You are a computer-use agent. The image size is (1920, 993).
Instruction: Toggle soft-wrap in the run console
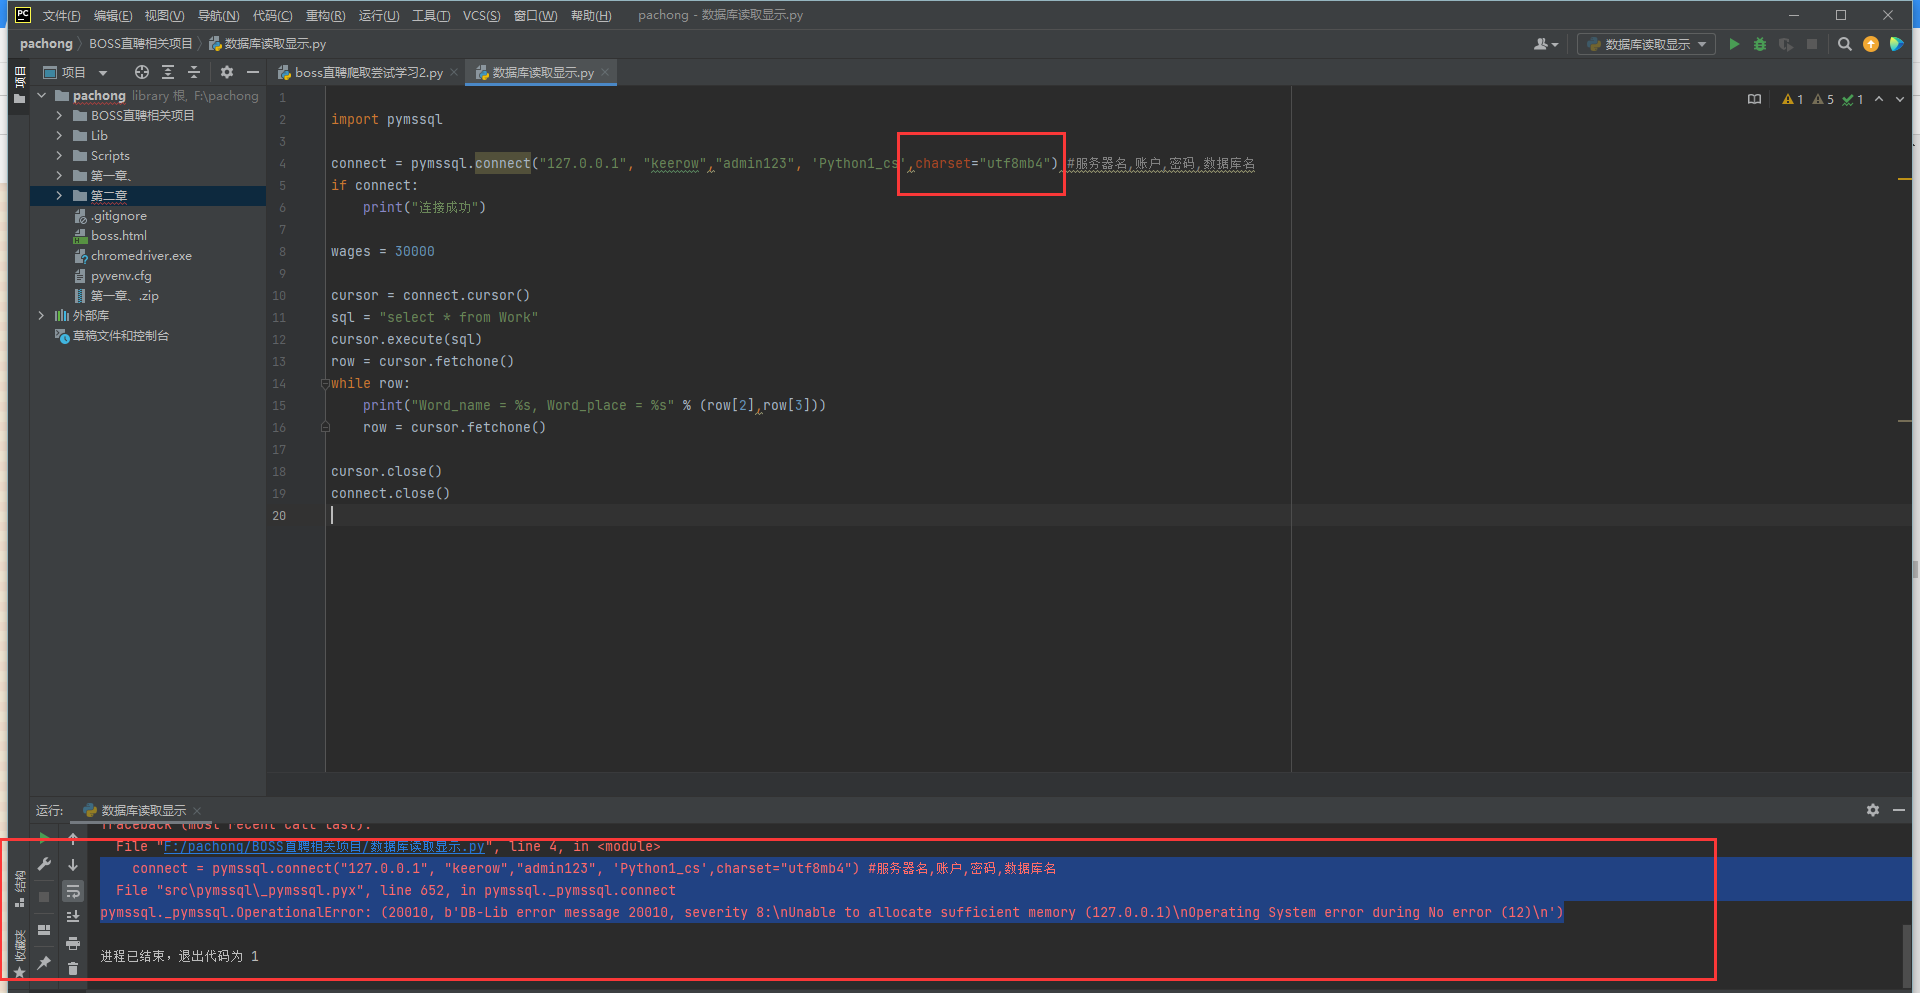[x=73, y=890]
